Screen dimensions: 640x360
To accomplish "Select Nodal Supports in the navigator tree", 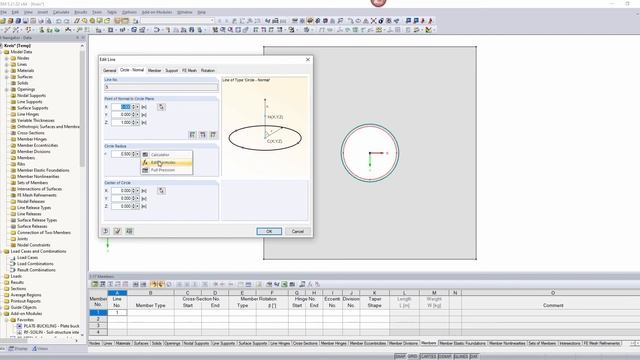I will click(x=31, y=96).
